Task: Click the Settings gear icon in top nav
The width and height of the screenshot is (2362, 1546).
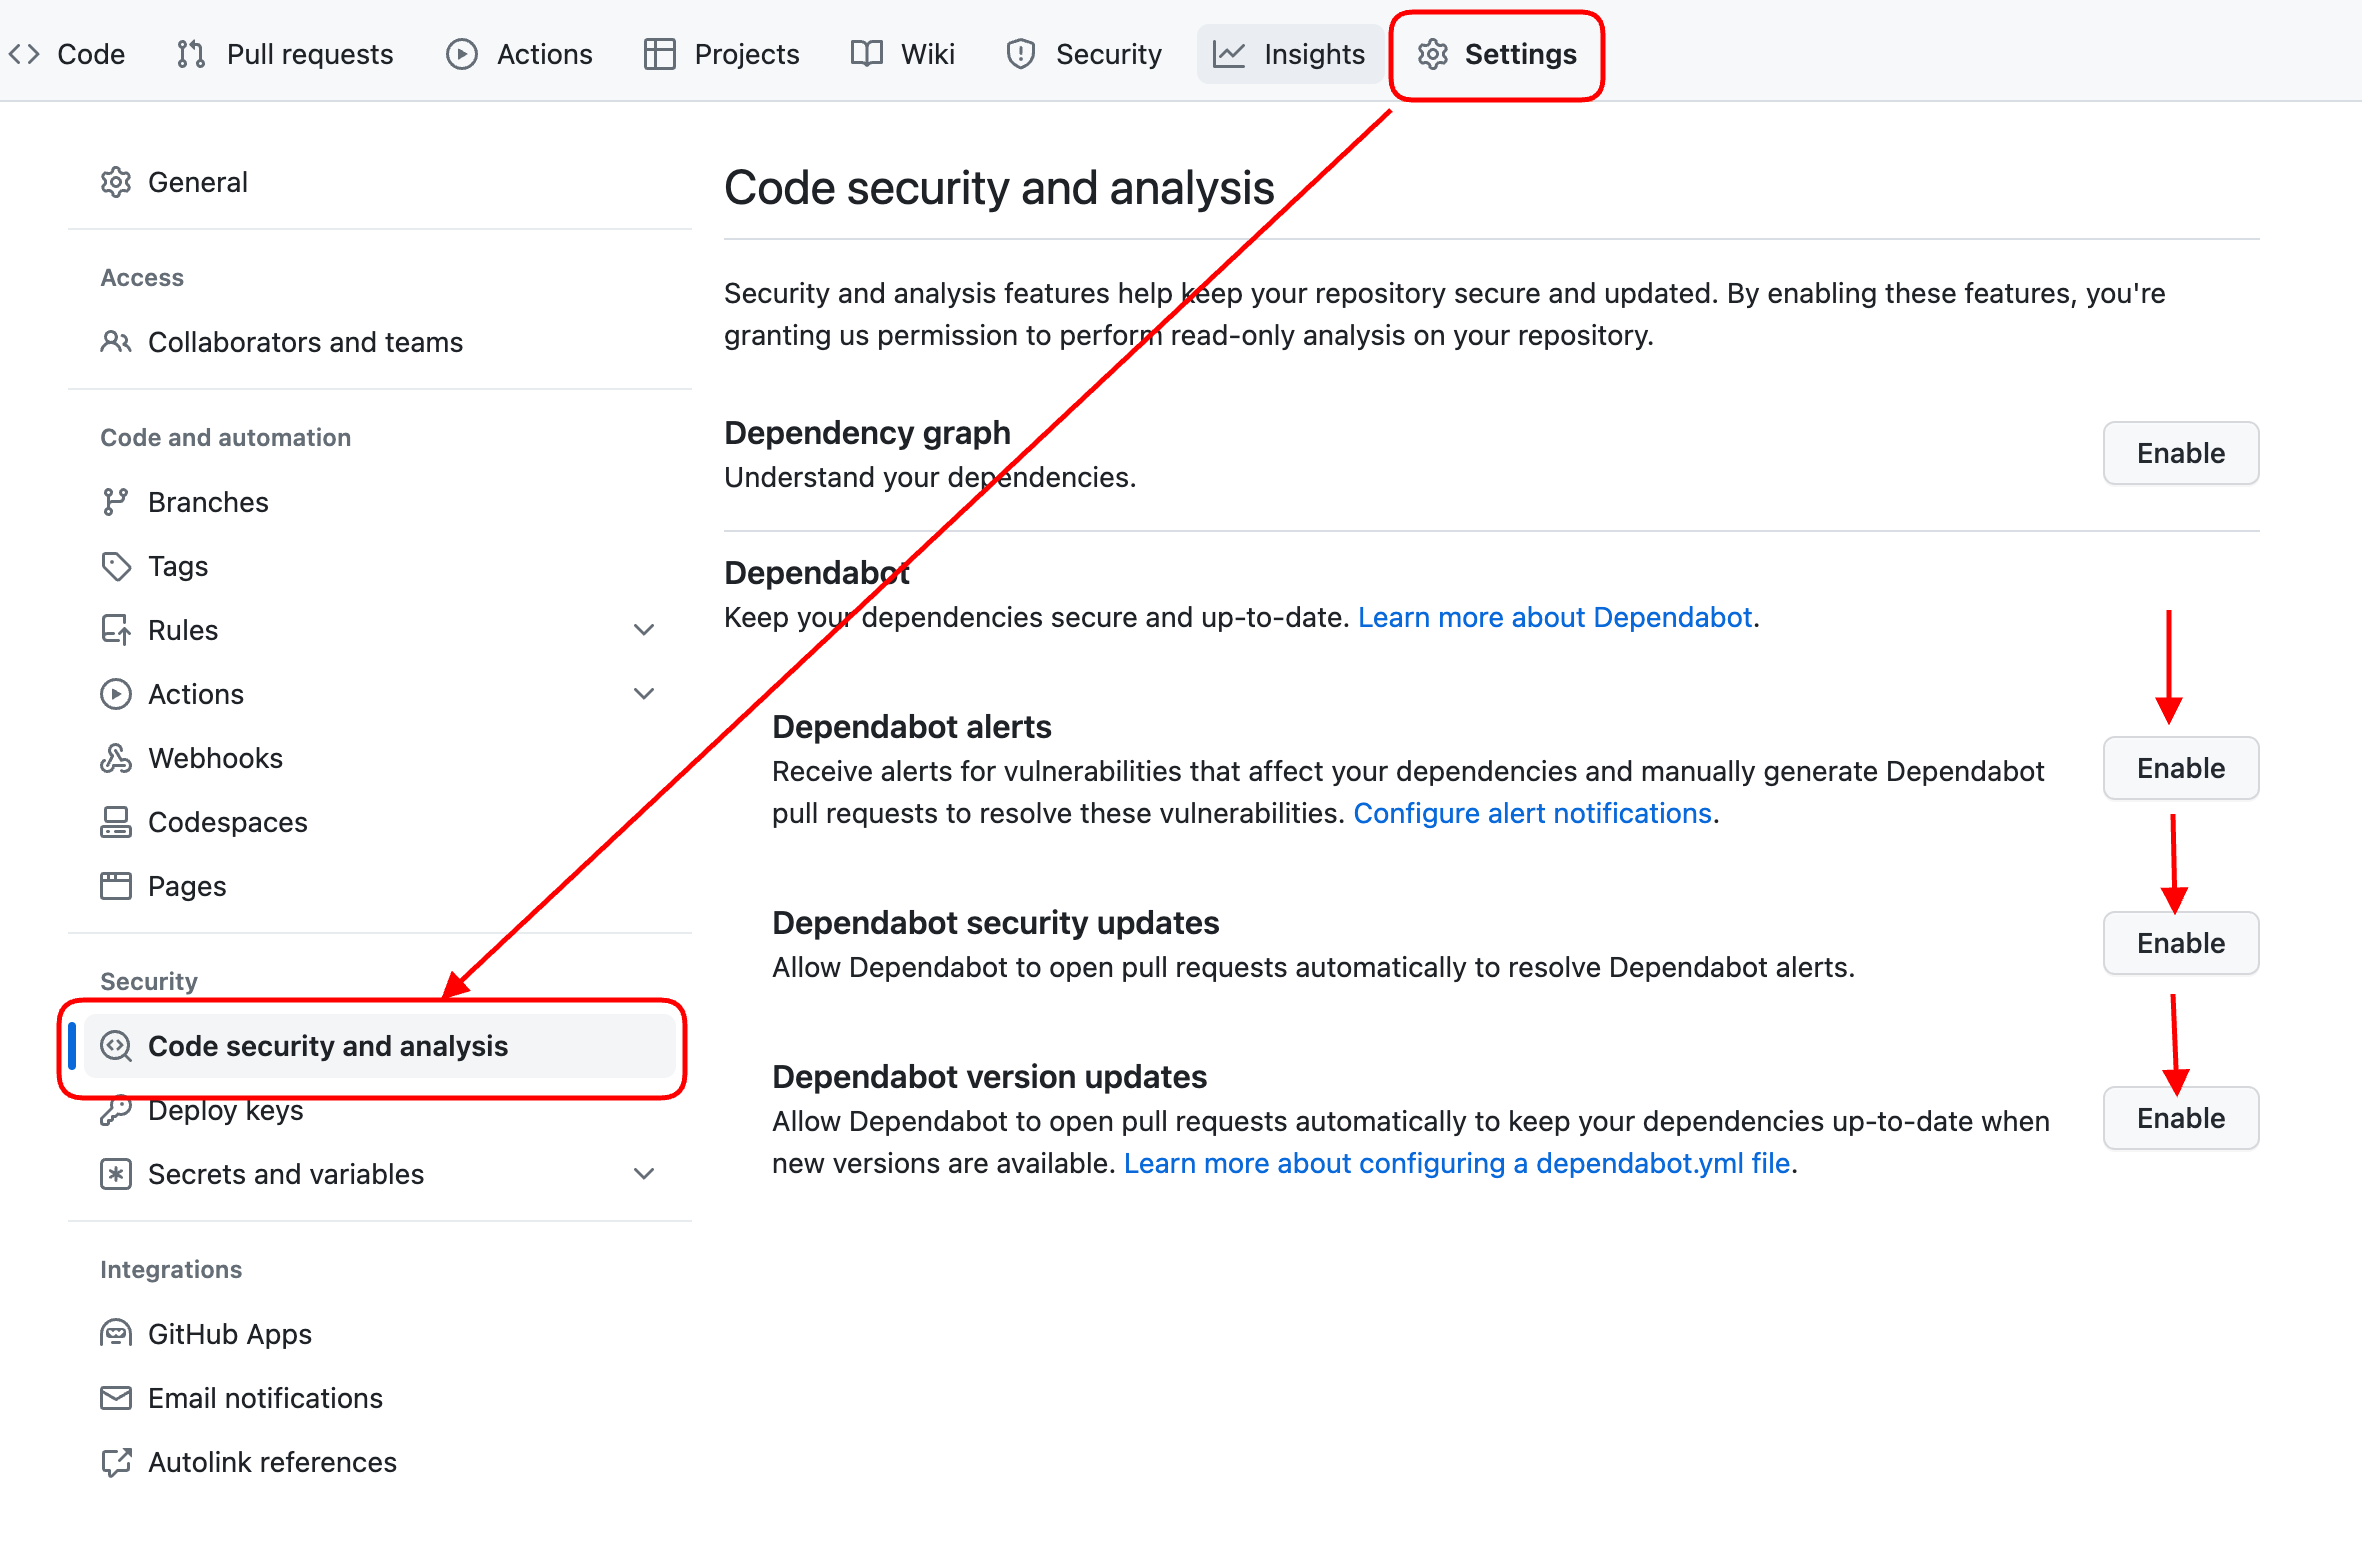Action: (x=1433, y=54)
